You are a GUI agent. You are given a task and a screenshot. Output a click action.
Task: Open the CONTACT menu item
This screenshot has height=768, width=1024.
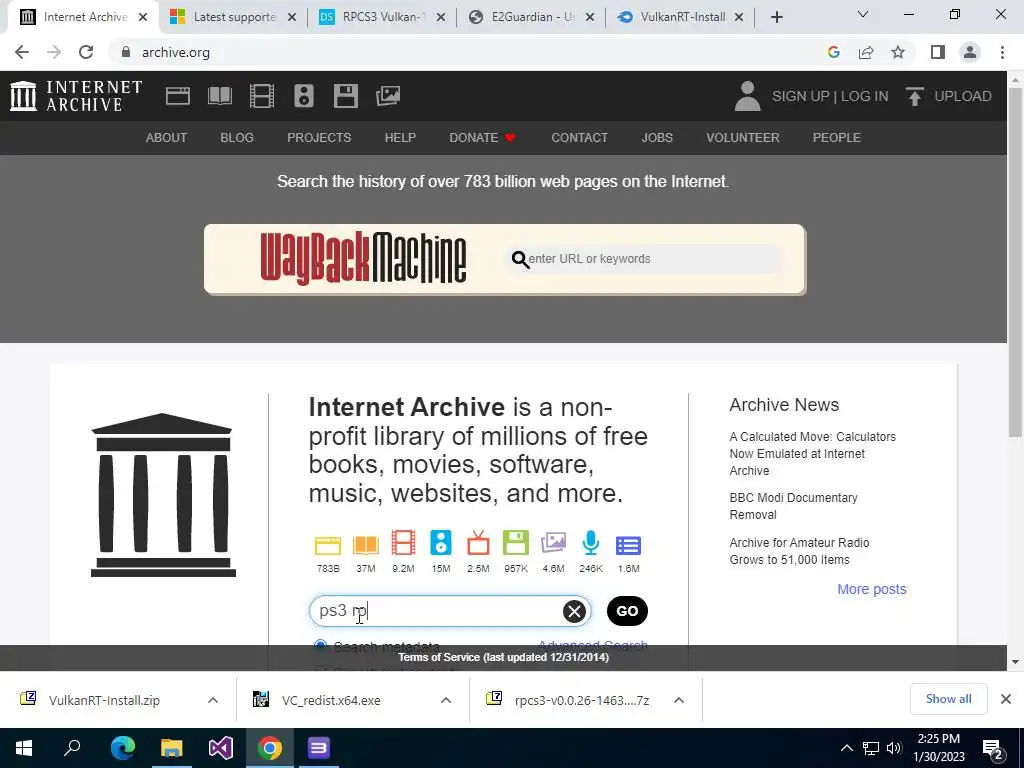tap(579, 138)
